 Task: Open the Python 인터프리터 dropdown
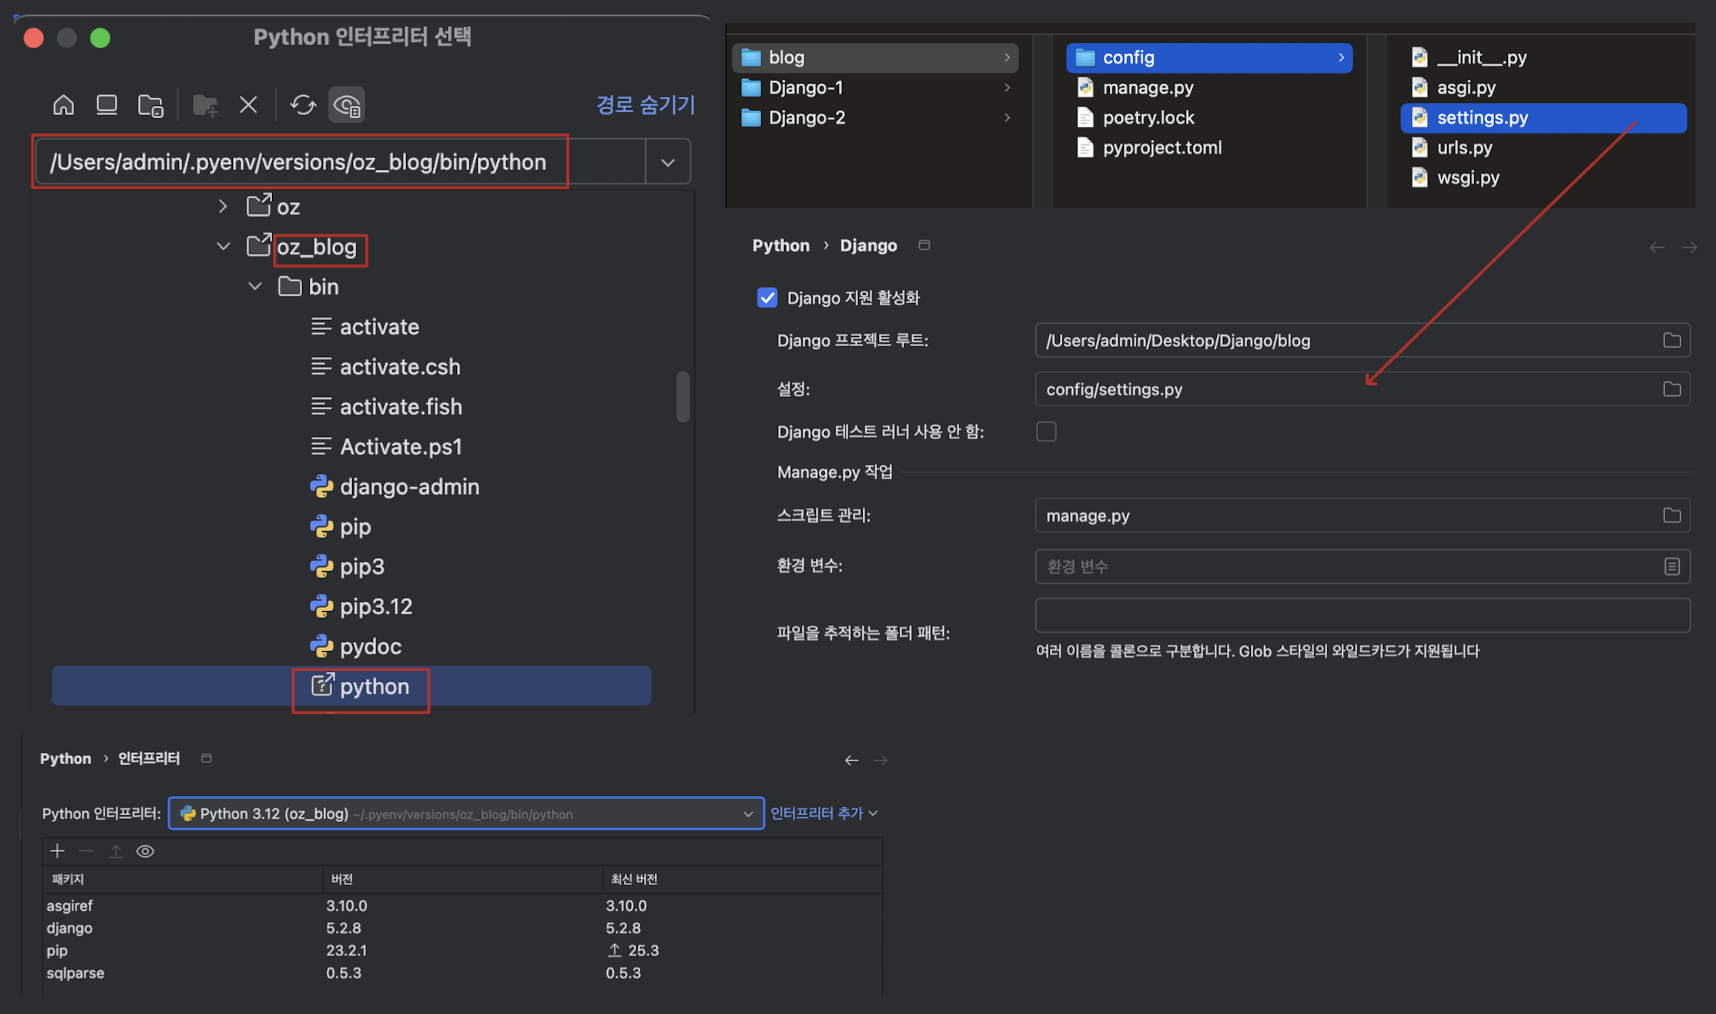pos(466,814)
